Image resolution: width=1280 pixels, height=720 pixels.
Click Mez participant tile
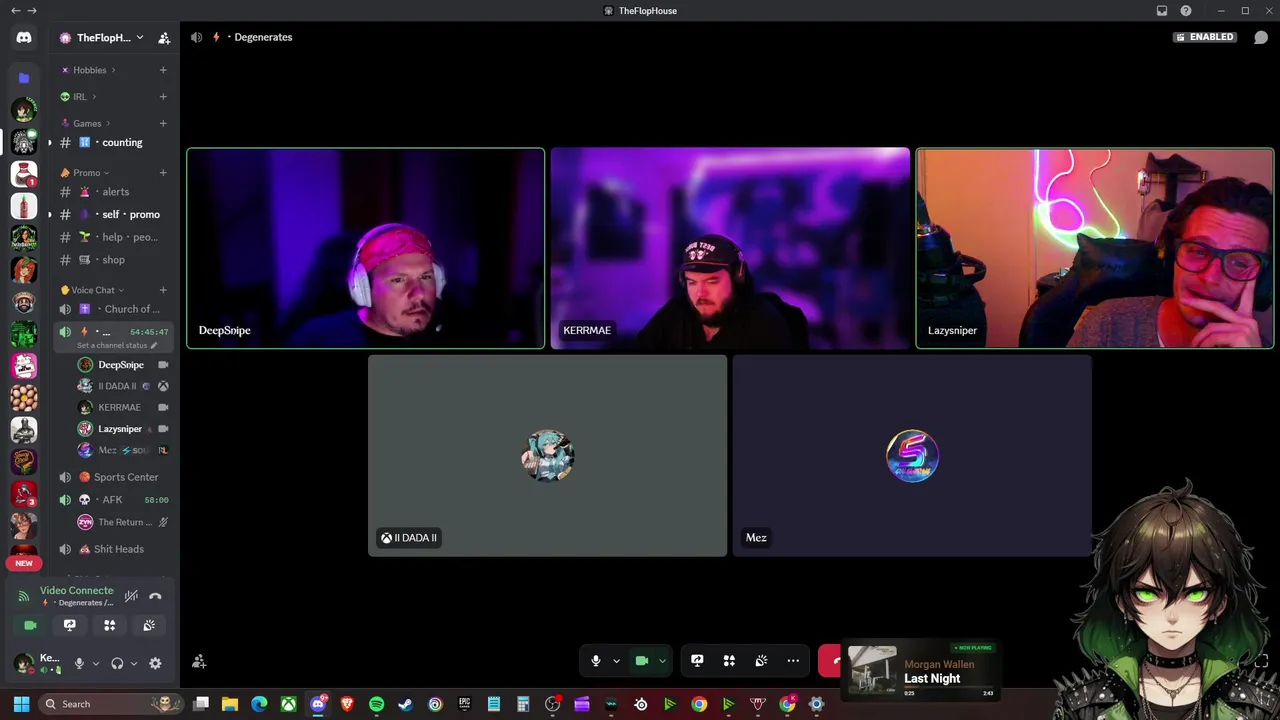[912, 456]
